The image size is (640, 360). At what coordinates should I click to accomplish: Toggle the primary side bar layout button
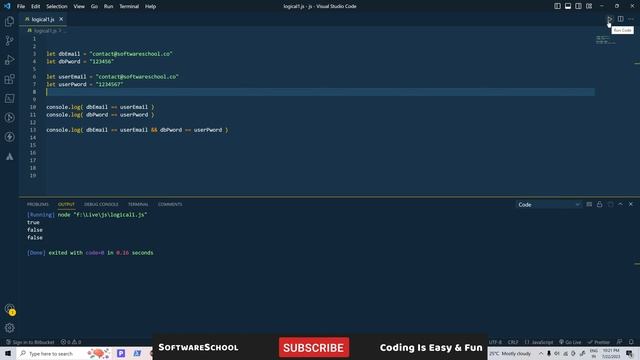click(x=557, y=6)
